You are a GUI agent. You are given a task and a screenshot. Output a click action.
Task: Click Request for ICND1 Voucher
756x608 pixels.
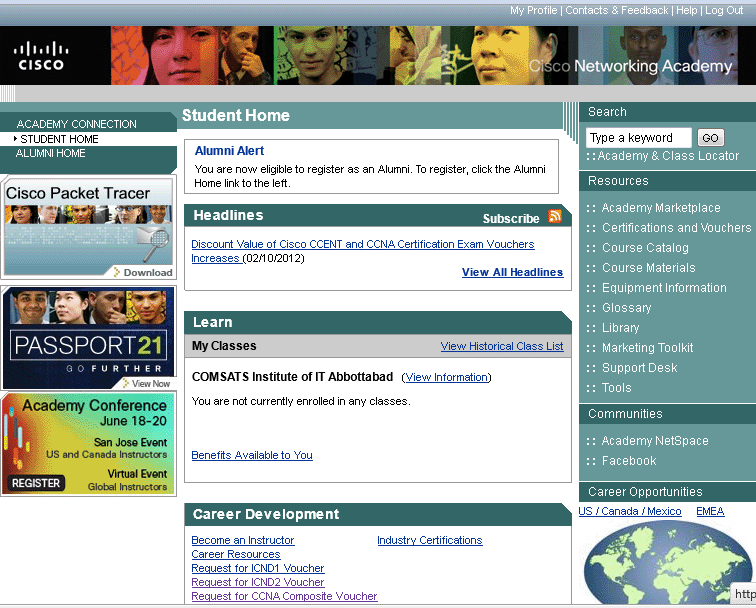point(257,568)
